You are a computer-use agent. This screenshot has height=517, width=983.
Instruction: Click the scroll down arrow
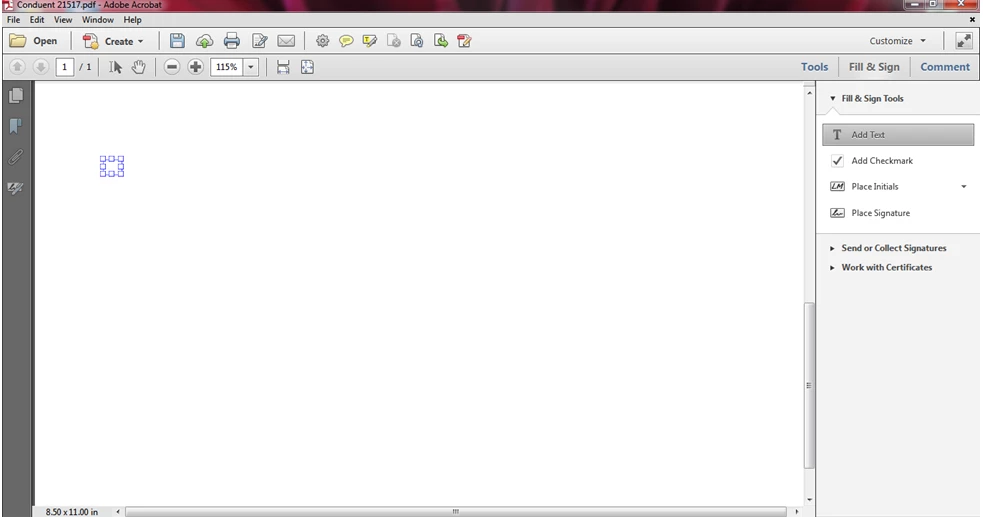(x=809, y=499)
